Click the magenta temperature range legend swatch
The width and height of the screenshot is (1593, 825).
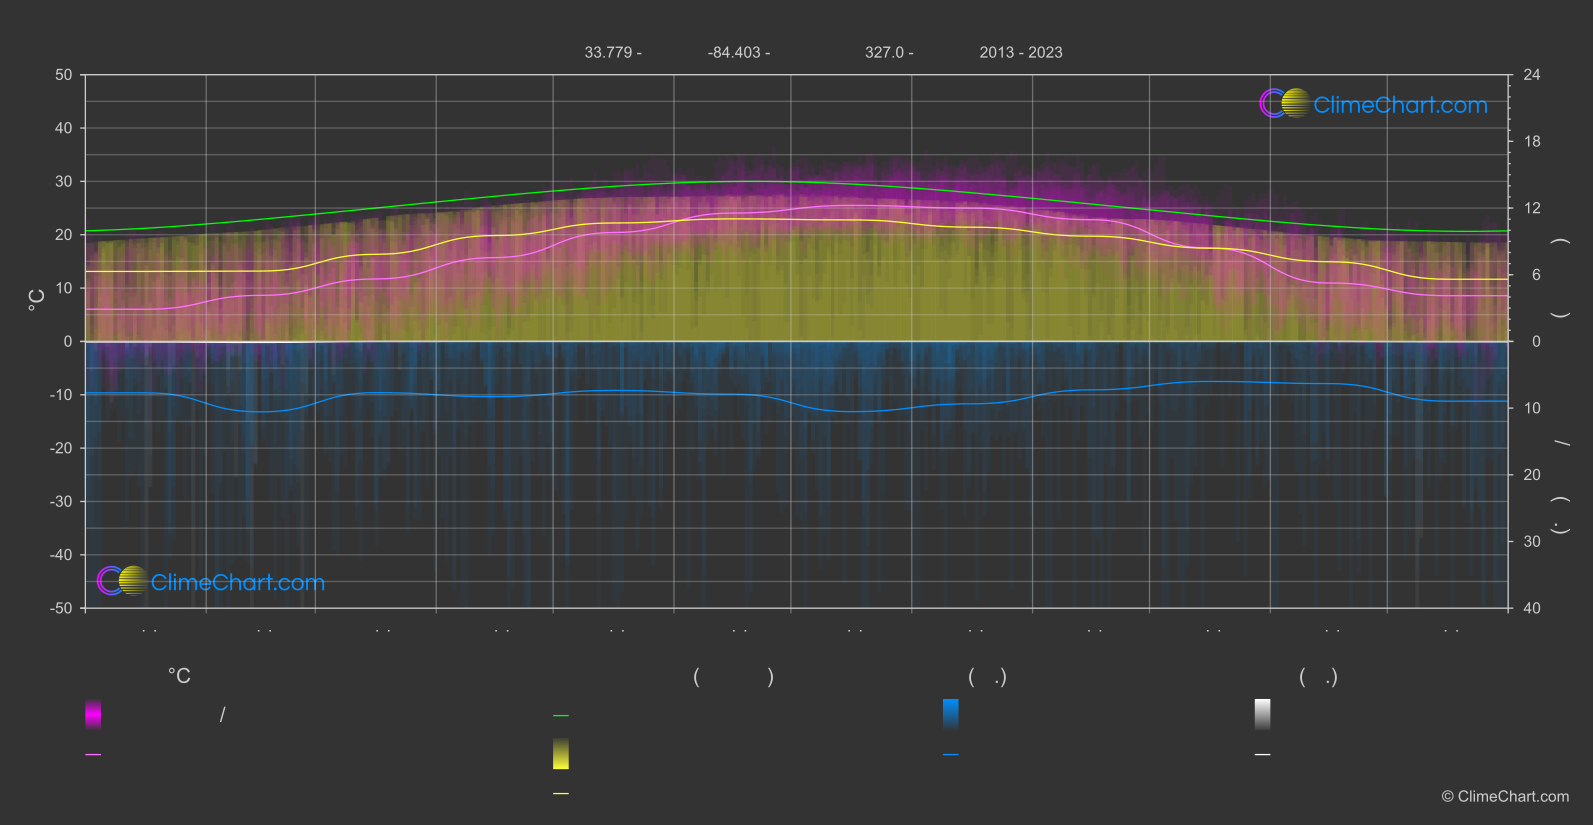[93, 714]
